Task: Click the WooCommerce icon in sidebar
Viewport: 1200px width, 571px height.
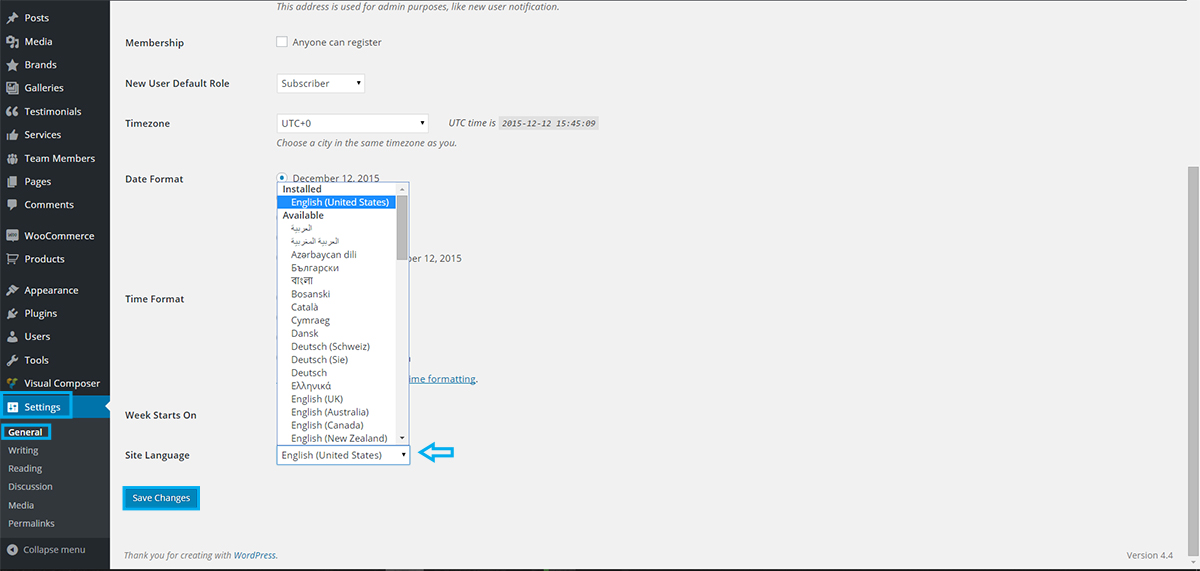Action: [12, 236]
